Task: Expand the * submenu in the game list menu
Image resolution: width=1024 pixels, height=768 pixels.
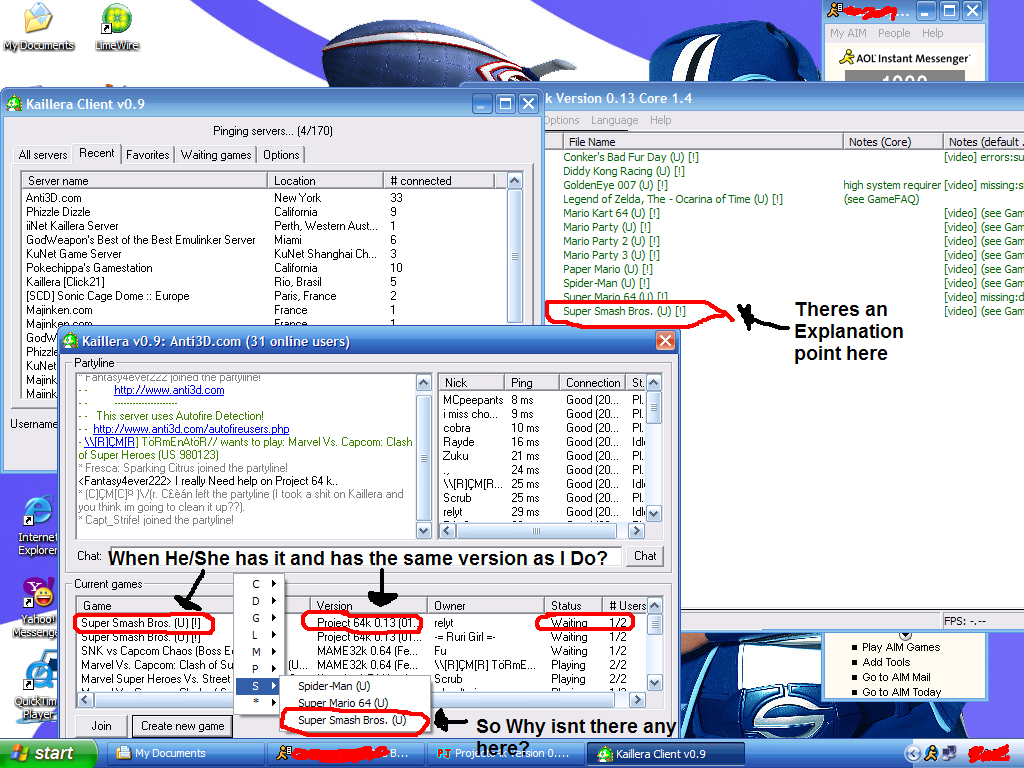Action: pyautogui.click(x=257, y=703)
